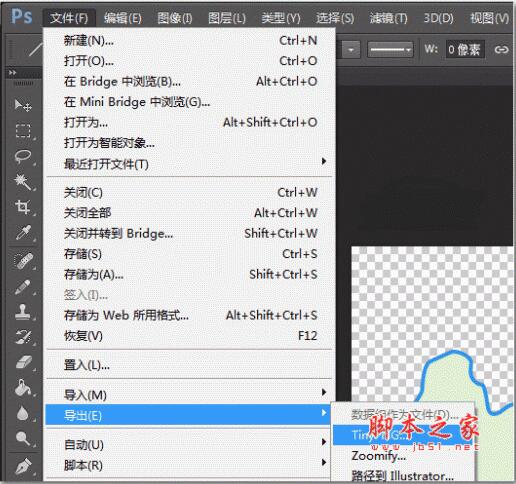This screenshot has height=484, width=516.
Task: Select the Brush tool
Action: tap(23, 287)
